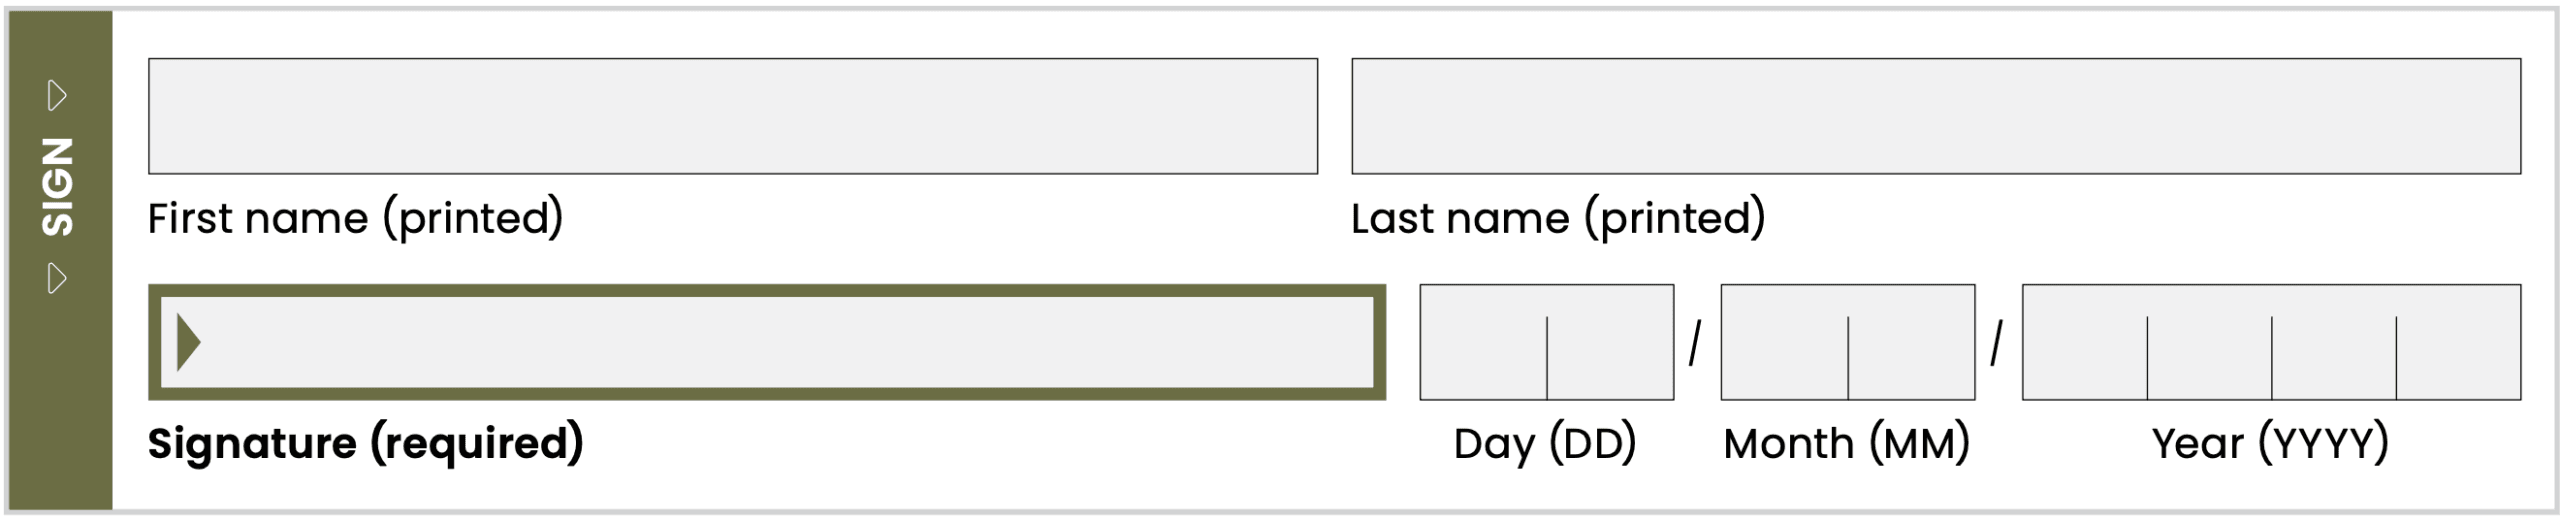
Task: Select the second digit cell of Month
Action: [x=1911, y=342]
